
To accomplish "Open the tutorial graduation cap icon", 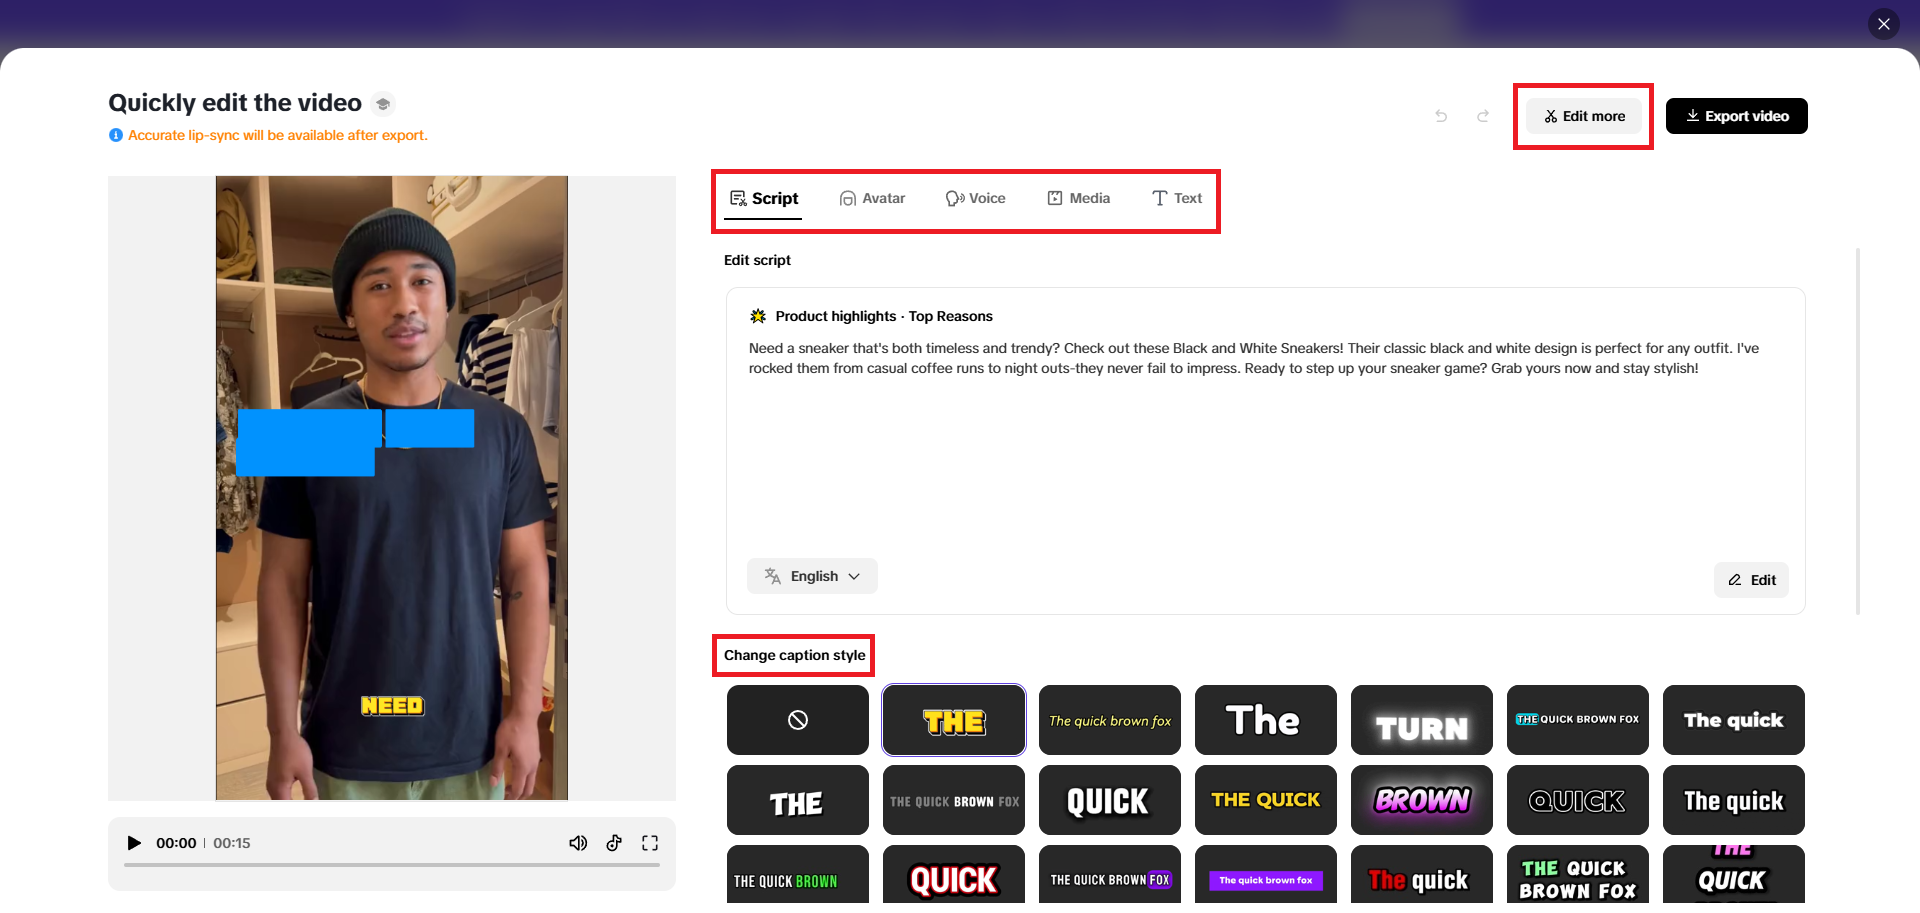I will coord(383,104).
